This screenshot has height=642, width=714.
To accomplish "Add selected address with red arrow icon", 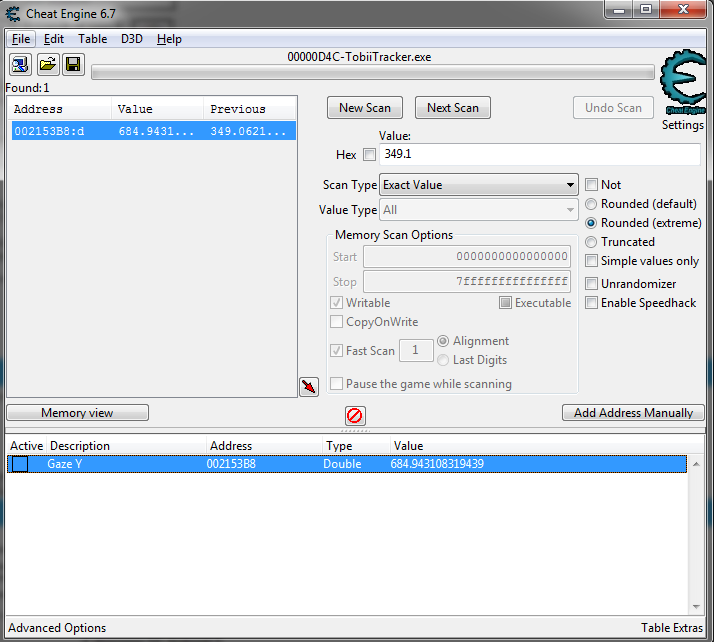I will point(309,387).
